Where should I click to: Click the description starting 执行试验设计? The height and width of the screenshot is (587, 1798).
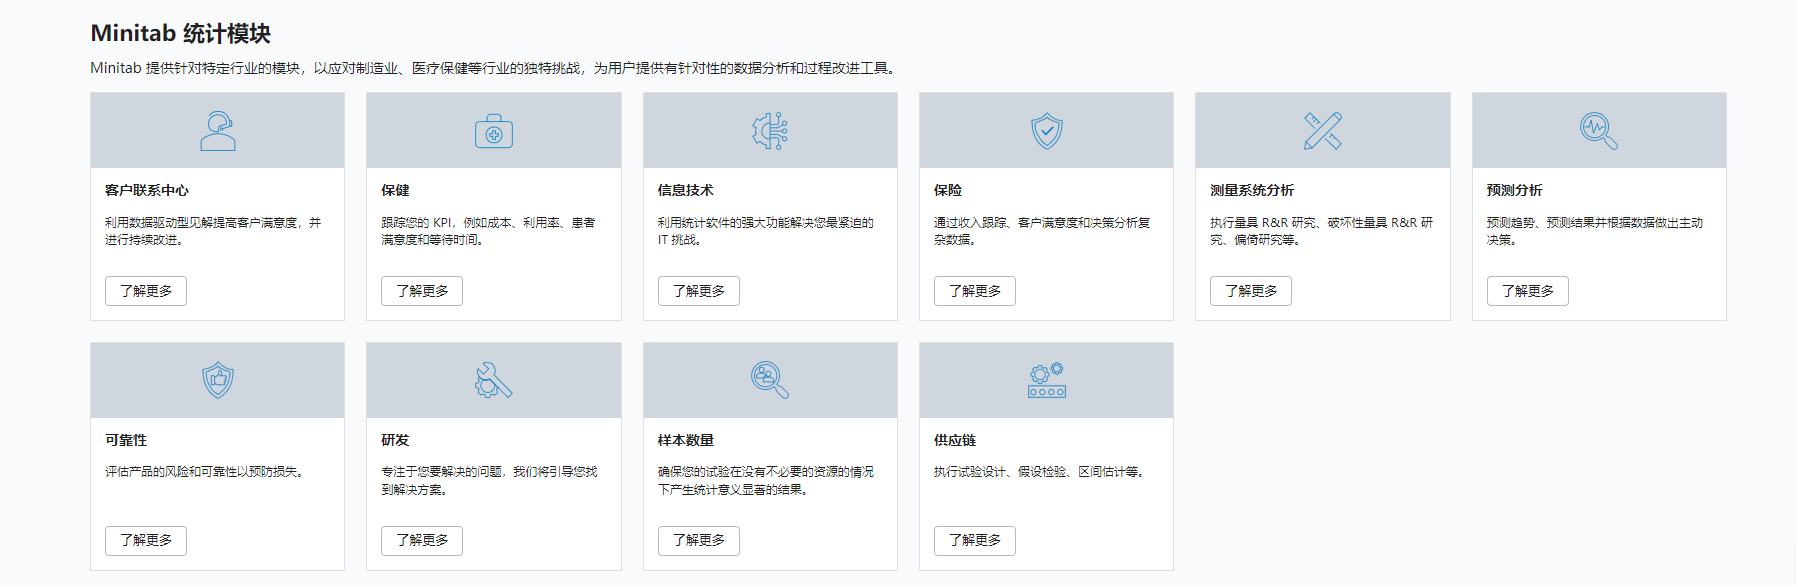pyautogui.click(x=1039, y=472)
